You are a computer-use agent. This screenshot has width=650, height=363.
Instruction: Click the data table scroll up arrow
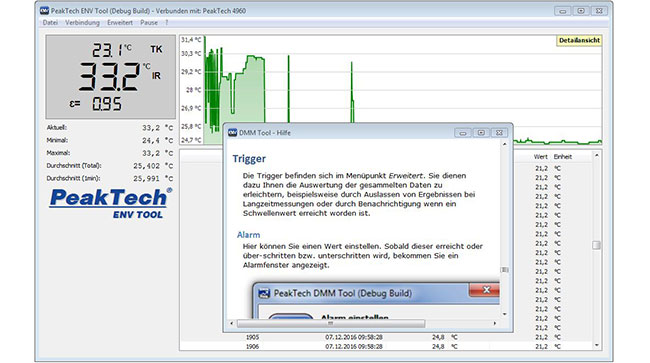pos(597,156)
